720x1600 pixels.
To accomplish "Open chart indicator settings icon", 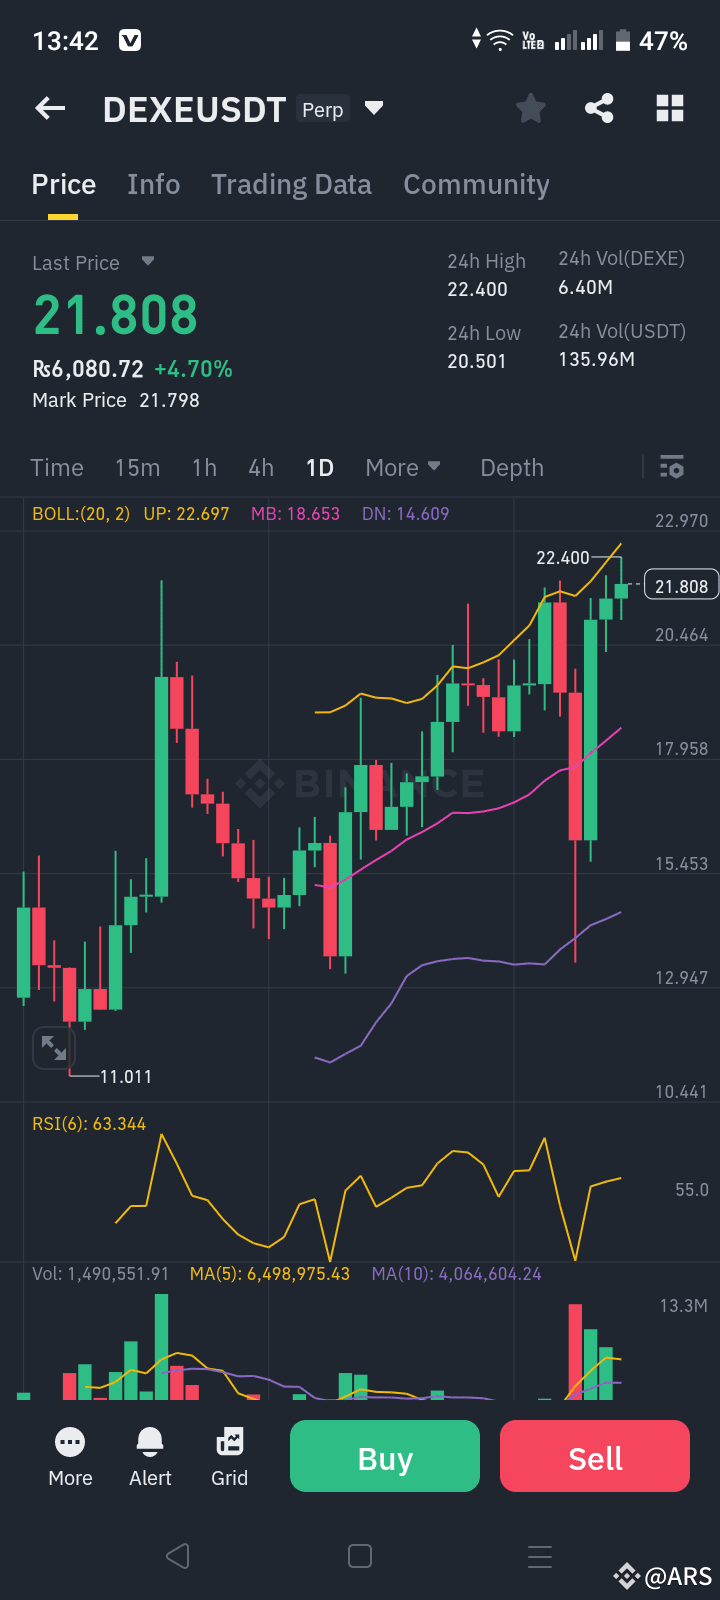I will pos(672,467).
